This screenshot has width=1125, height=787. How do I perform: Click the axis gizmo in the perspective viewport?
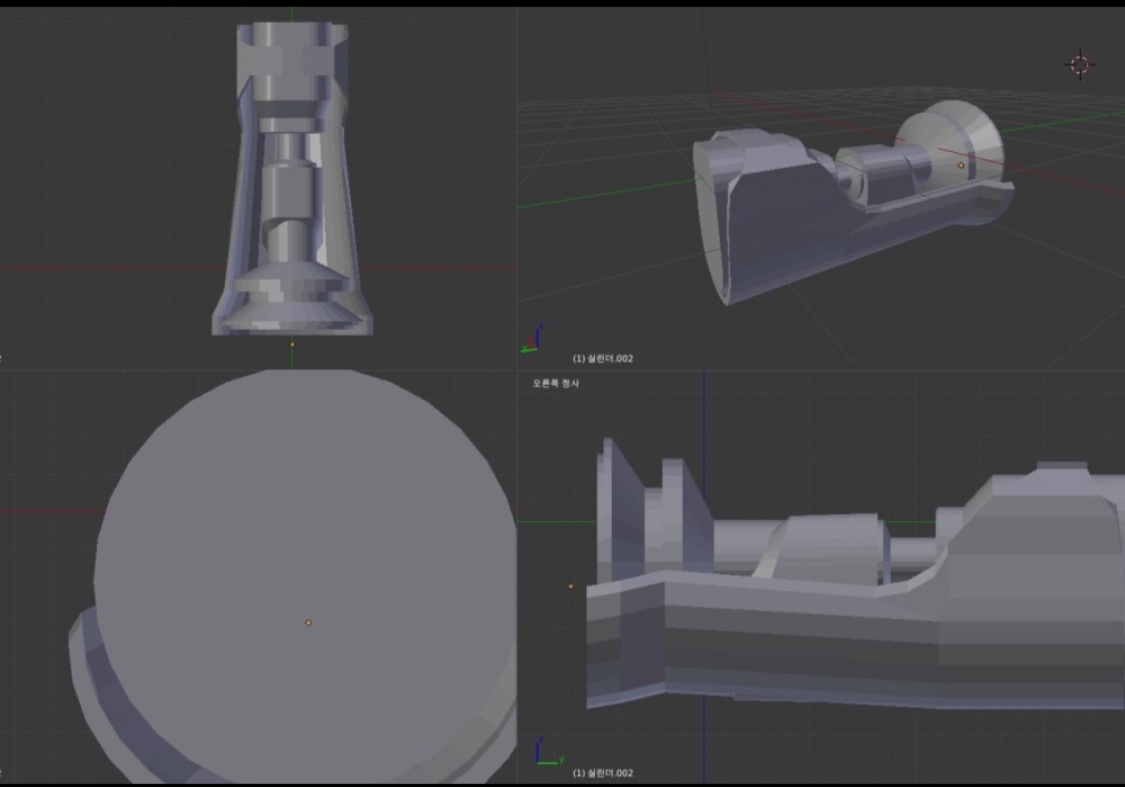(x=532, y=339)
